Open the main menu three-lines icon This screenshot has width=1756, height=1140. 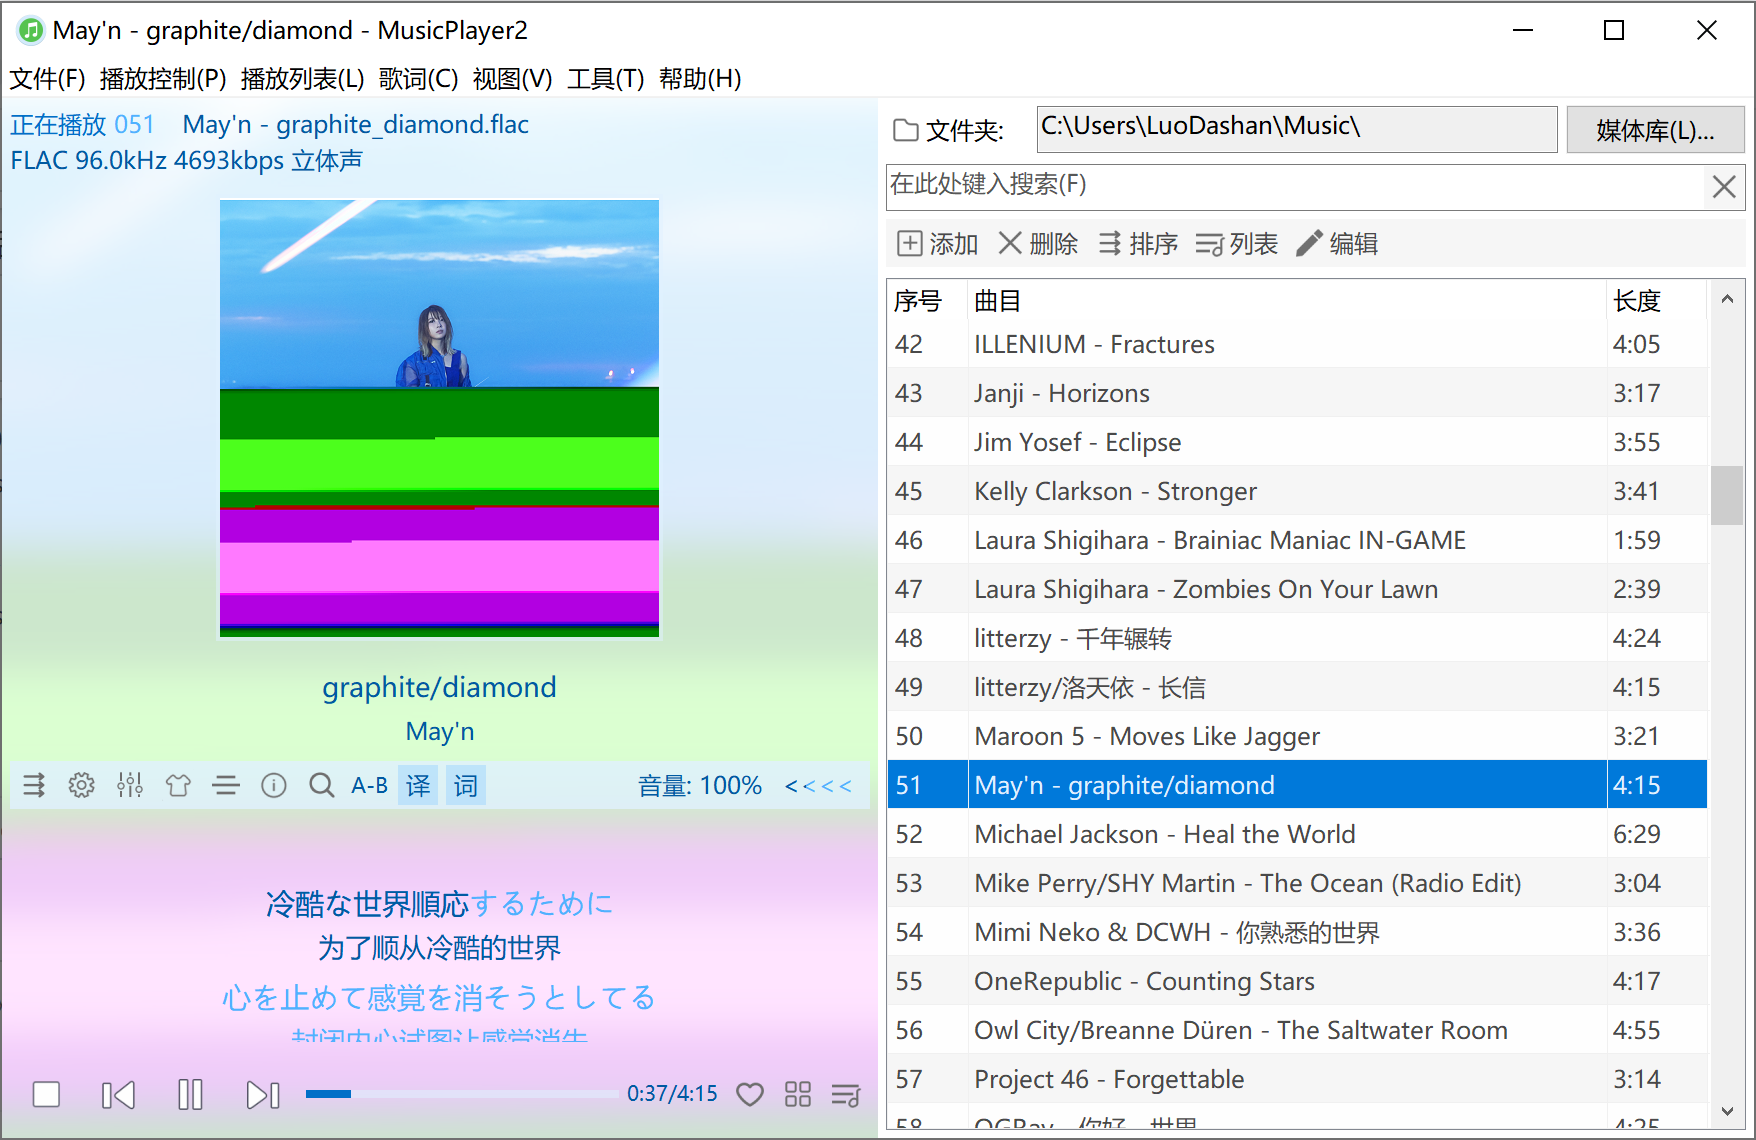226,785
